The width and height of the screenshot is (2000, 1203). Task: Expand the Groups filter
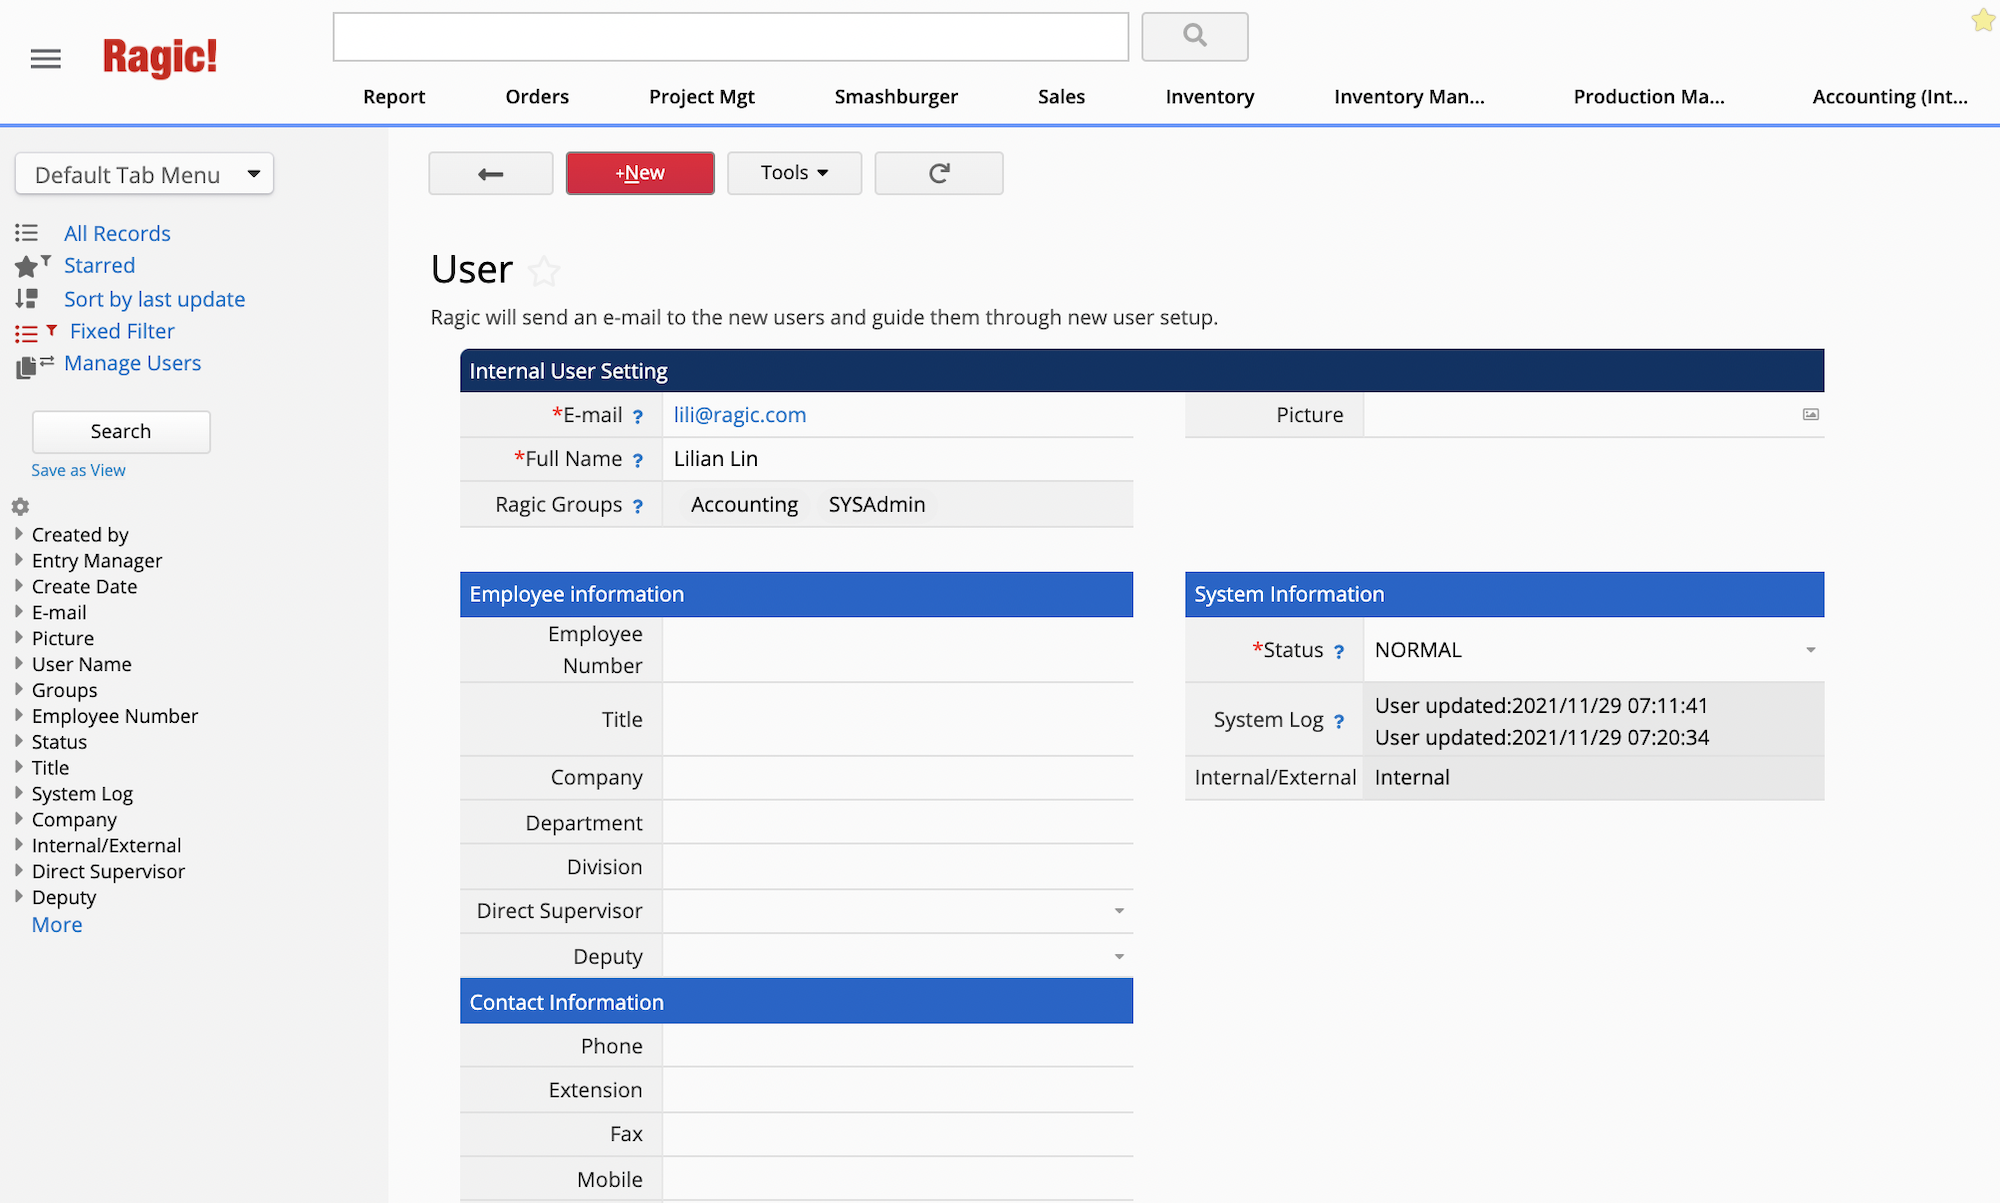point(18,690)
